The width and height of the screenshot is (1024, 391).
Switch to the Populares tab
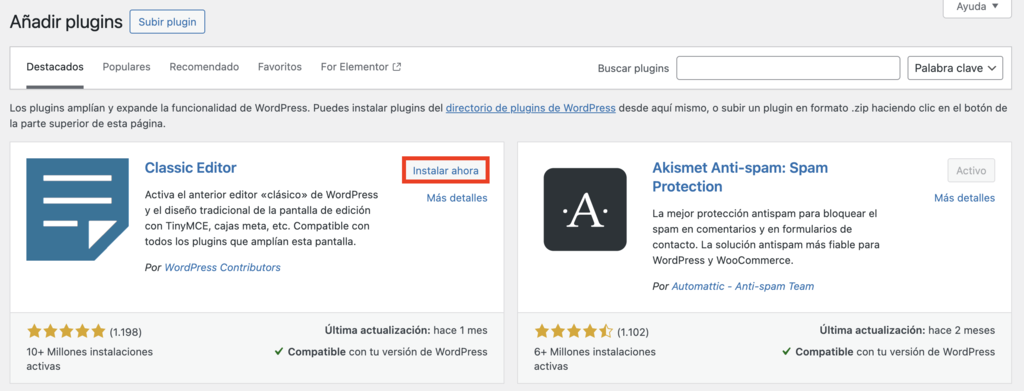pyautogui.click(x=127, y=67)
